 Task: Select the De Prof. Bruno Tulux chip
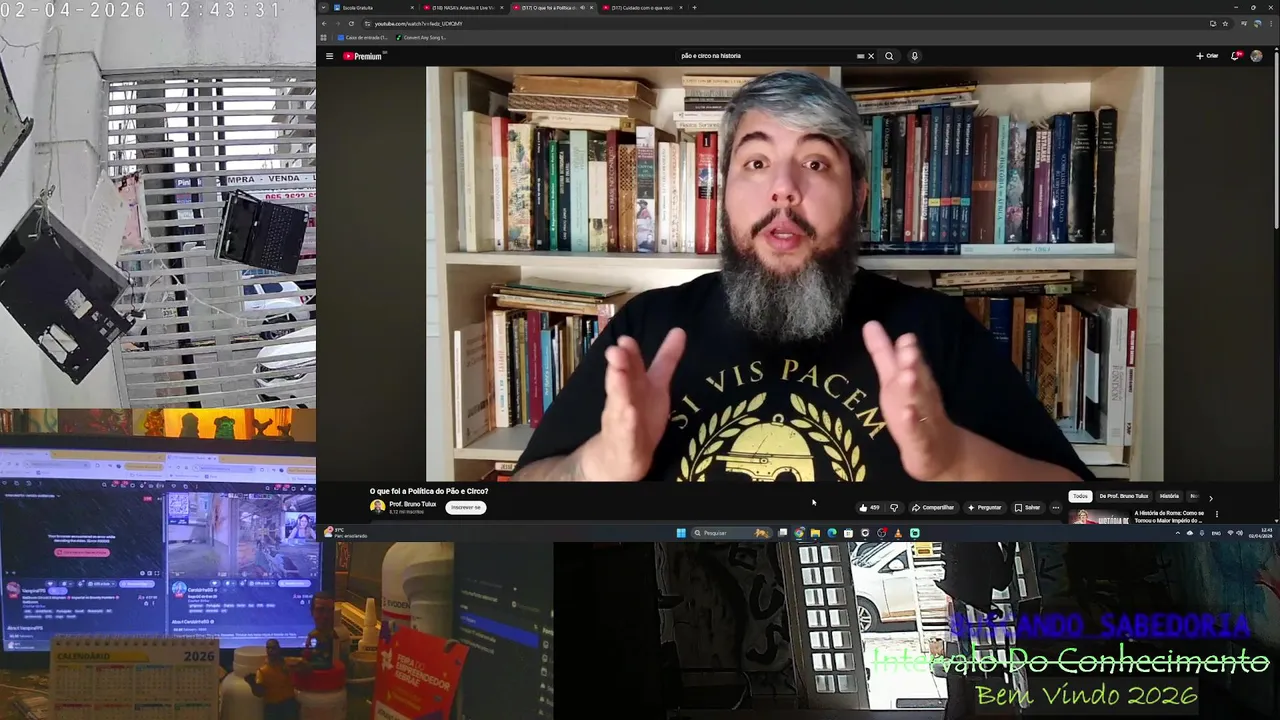pyautogui.click(x=1124, y=496)
